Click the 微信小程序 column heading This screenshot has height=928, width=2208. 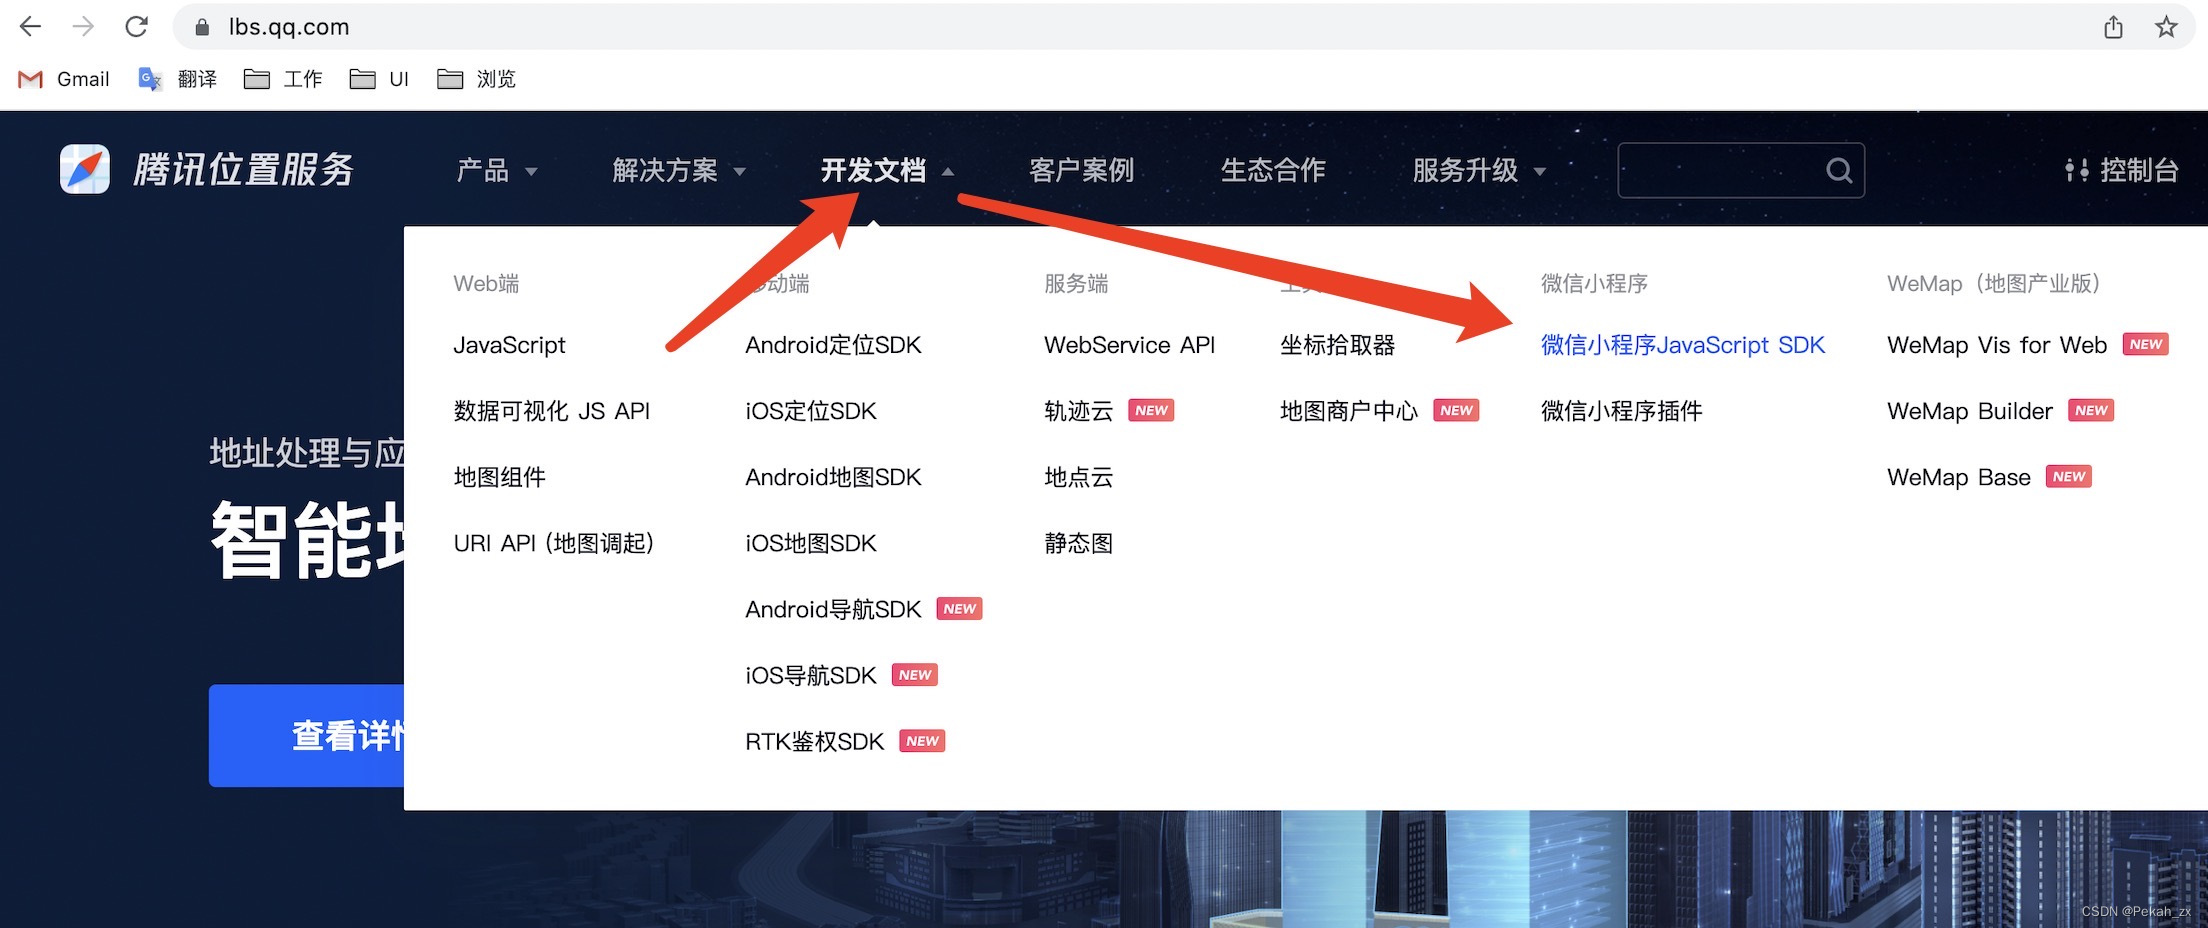(1594, 283)
